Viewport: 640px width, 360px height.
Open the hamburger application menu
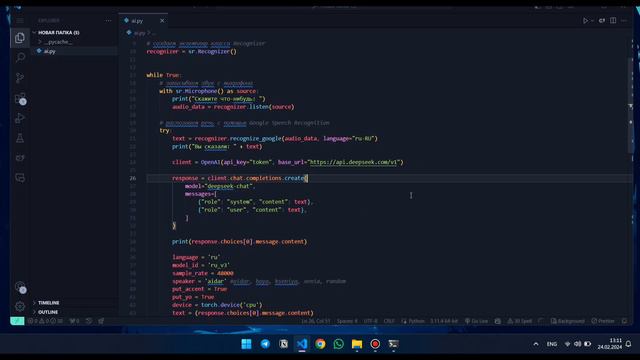(20, 20)
